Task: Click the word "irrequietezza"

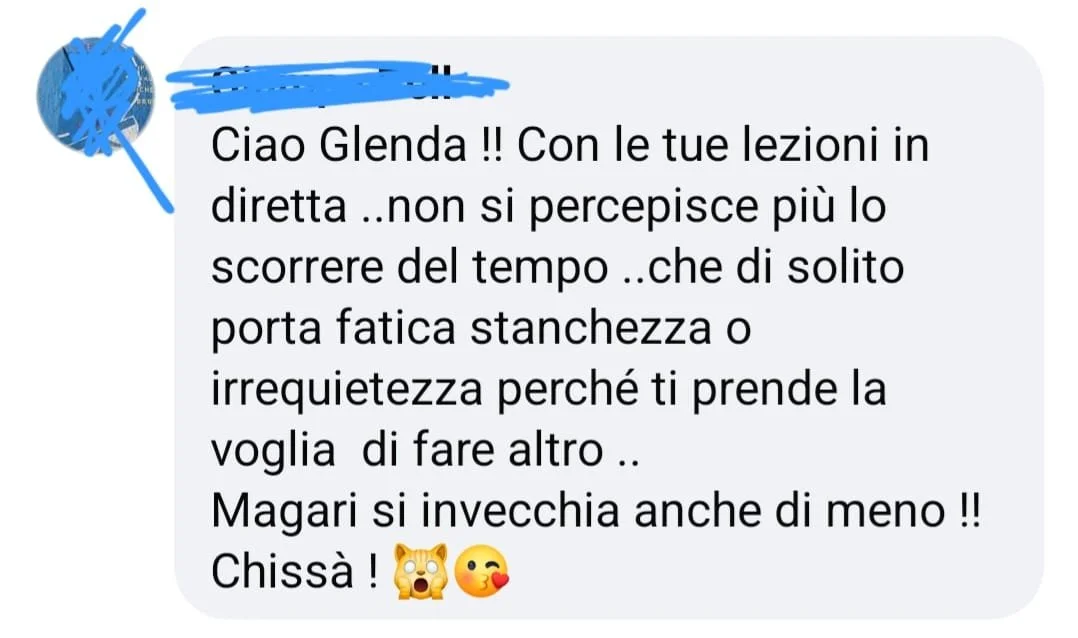Action: pos(346,390)
